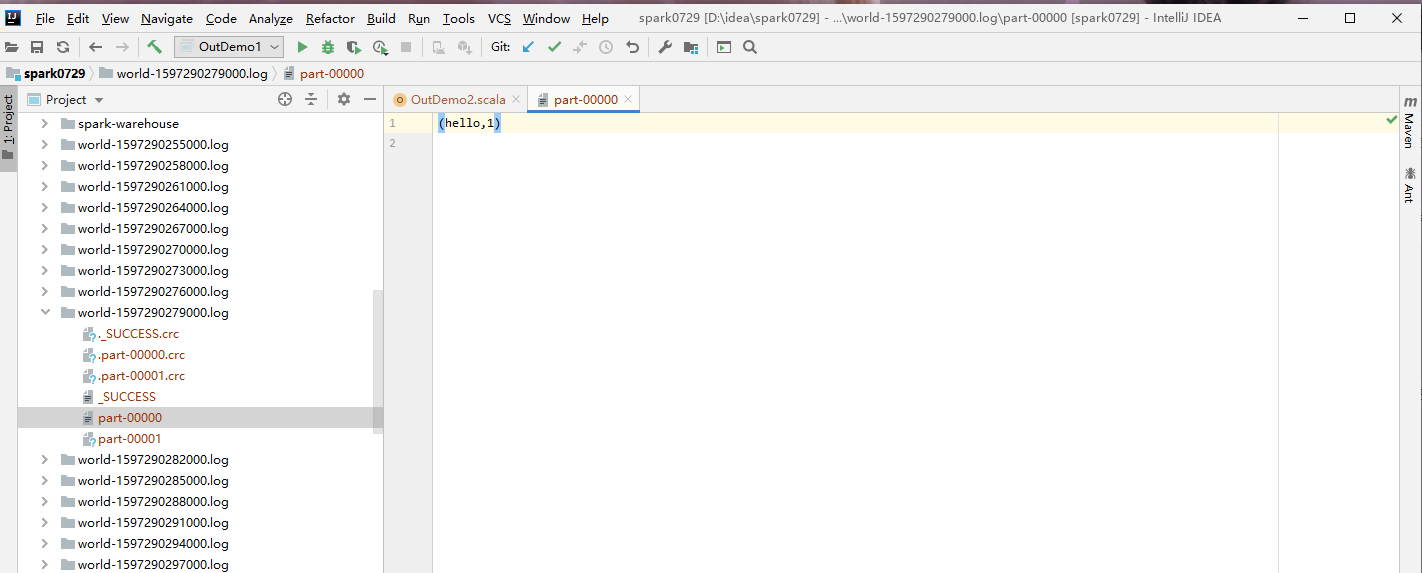The height and width of the screenshot is (573, 1422).
Task: Open the VCS menu
Action: click(499, 18)
